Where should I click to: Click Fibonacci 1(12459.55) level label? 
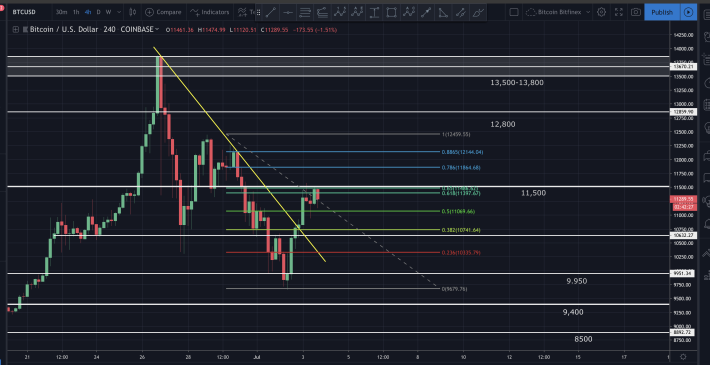(x=457, y=134)
